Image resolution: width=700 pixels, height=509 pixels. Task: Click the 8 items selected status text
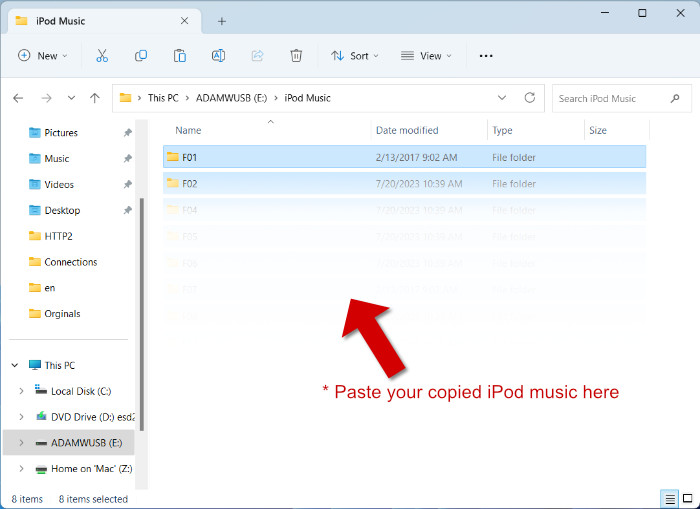tap(93, 499)
